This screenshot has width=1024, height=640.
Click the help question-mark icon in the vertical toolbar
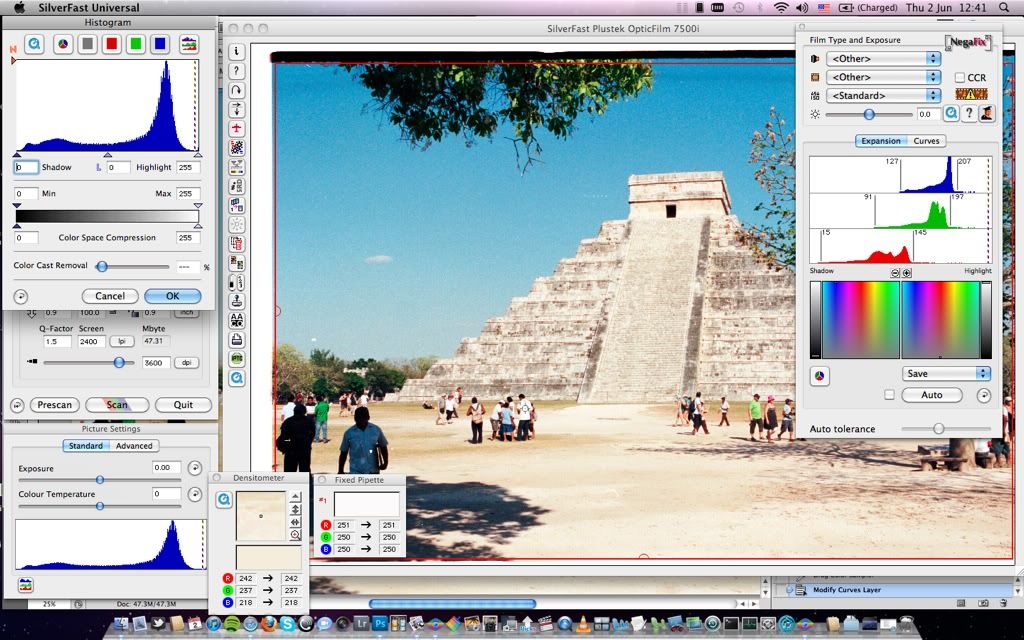pyautogui.click(x=234, y=70)
